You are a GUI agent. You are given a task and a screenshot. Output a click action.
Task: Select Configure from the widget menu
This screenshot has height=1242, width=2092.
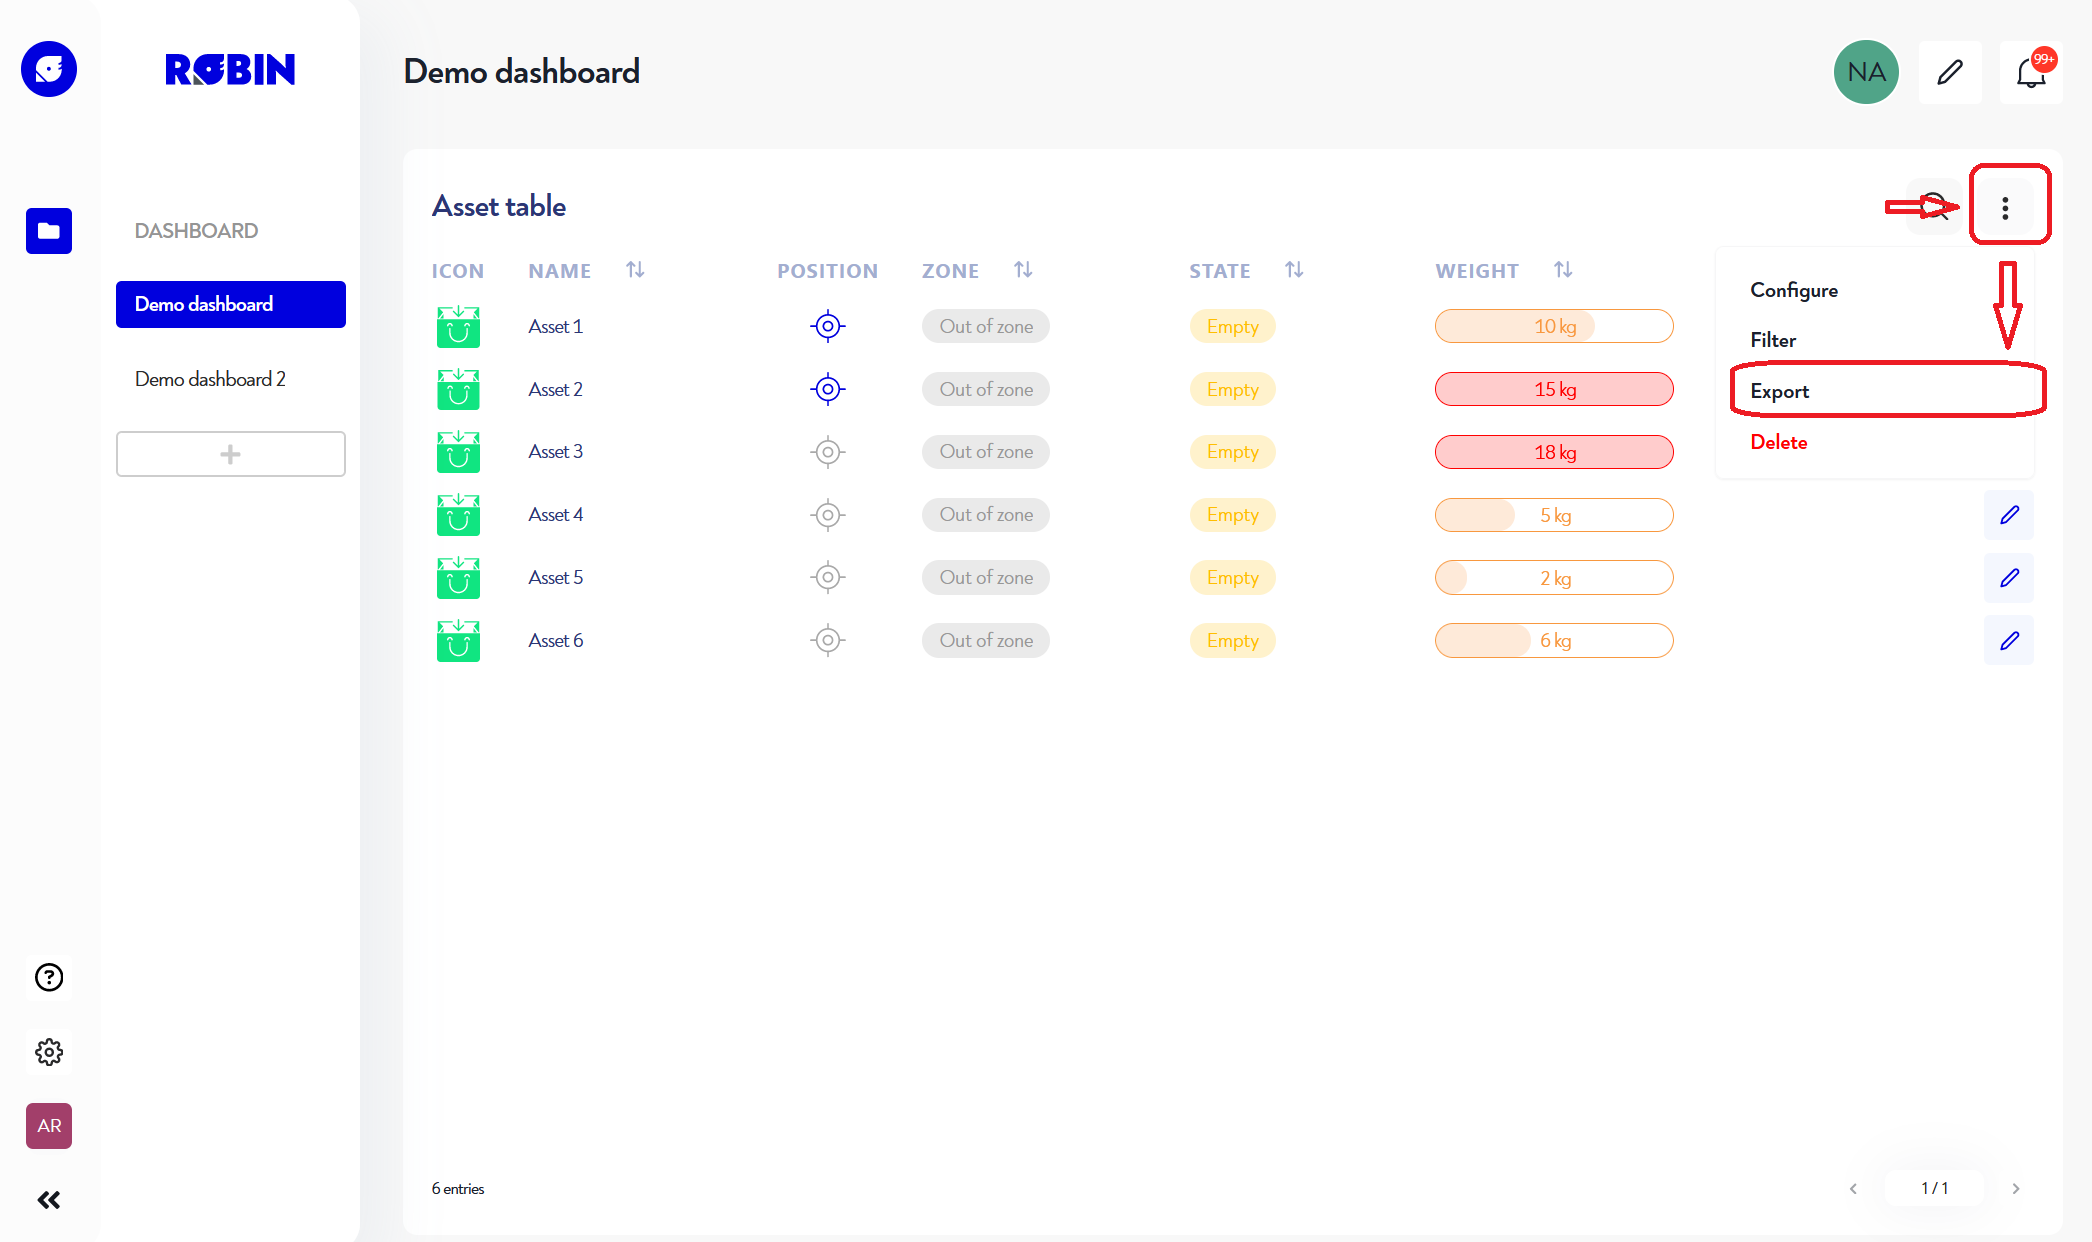pos(1794,290)
